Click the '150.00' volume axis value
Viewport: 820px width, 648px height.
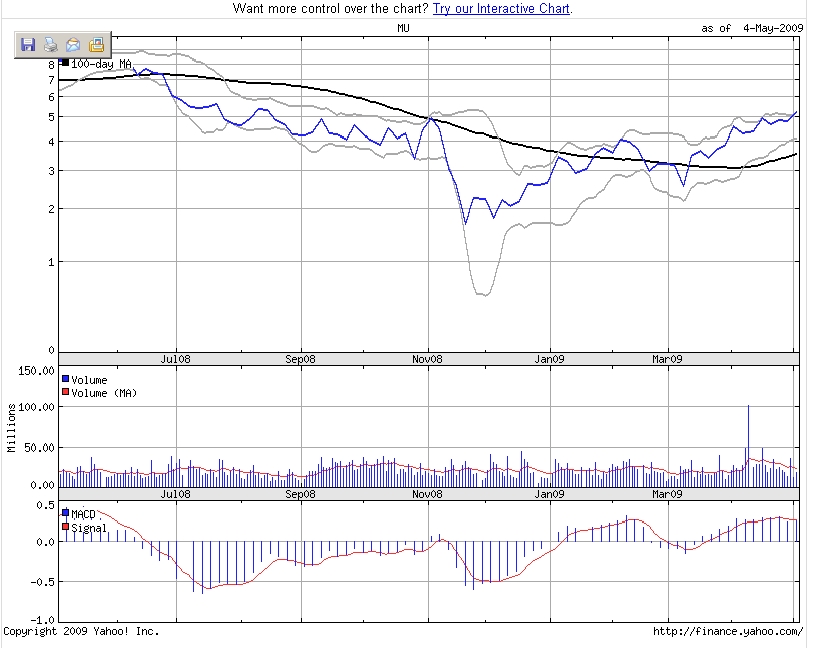coord(36,371)
